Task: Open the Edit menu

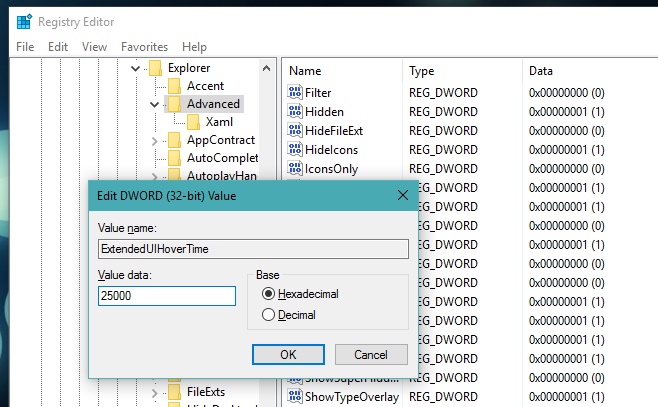Action: pyautogui.click(x=58, y=47)
